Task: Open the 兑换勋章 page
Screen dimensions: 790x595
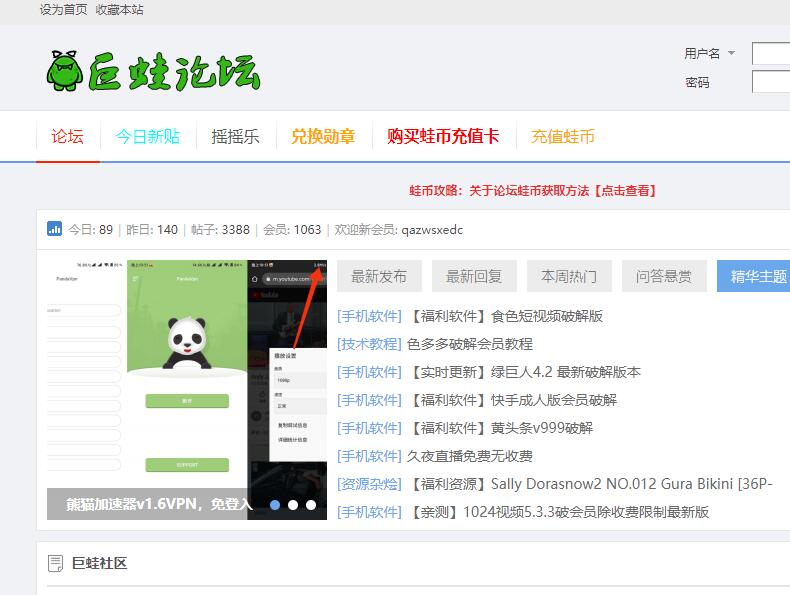Action: point(323,136)
